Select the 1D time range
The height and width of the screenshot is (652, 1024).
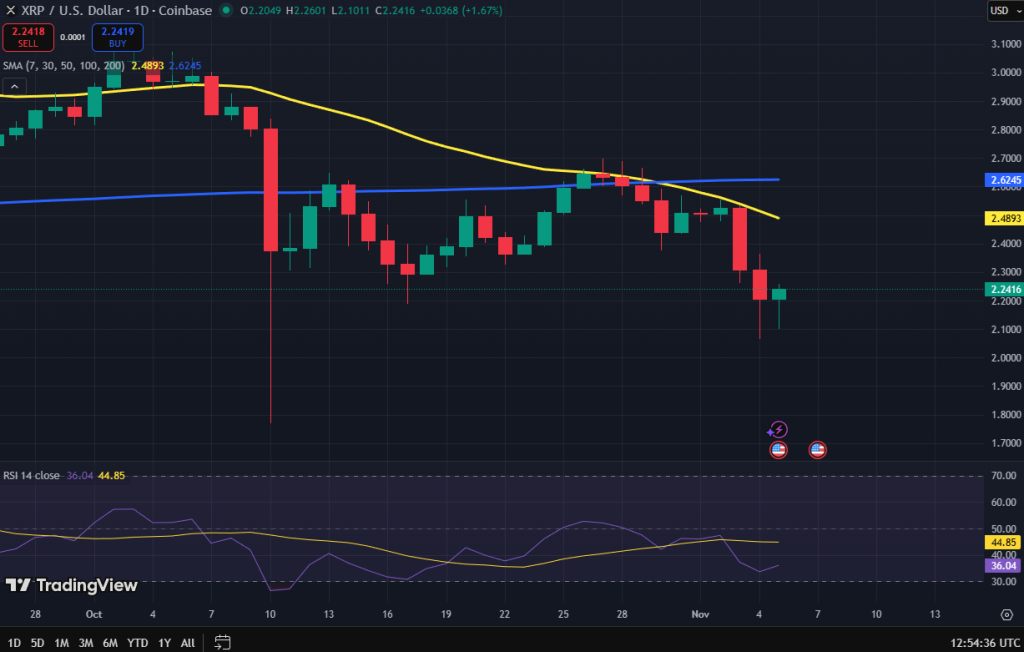14,642
